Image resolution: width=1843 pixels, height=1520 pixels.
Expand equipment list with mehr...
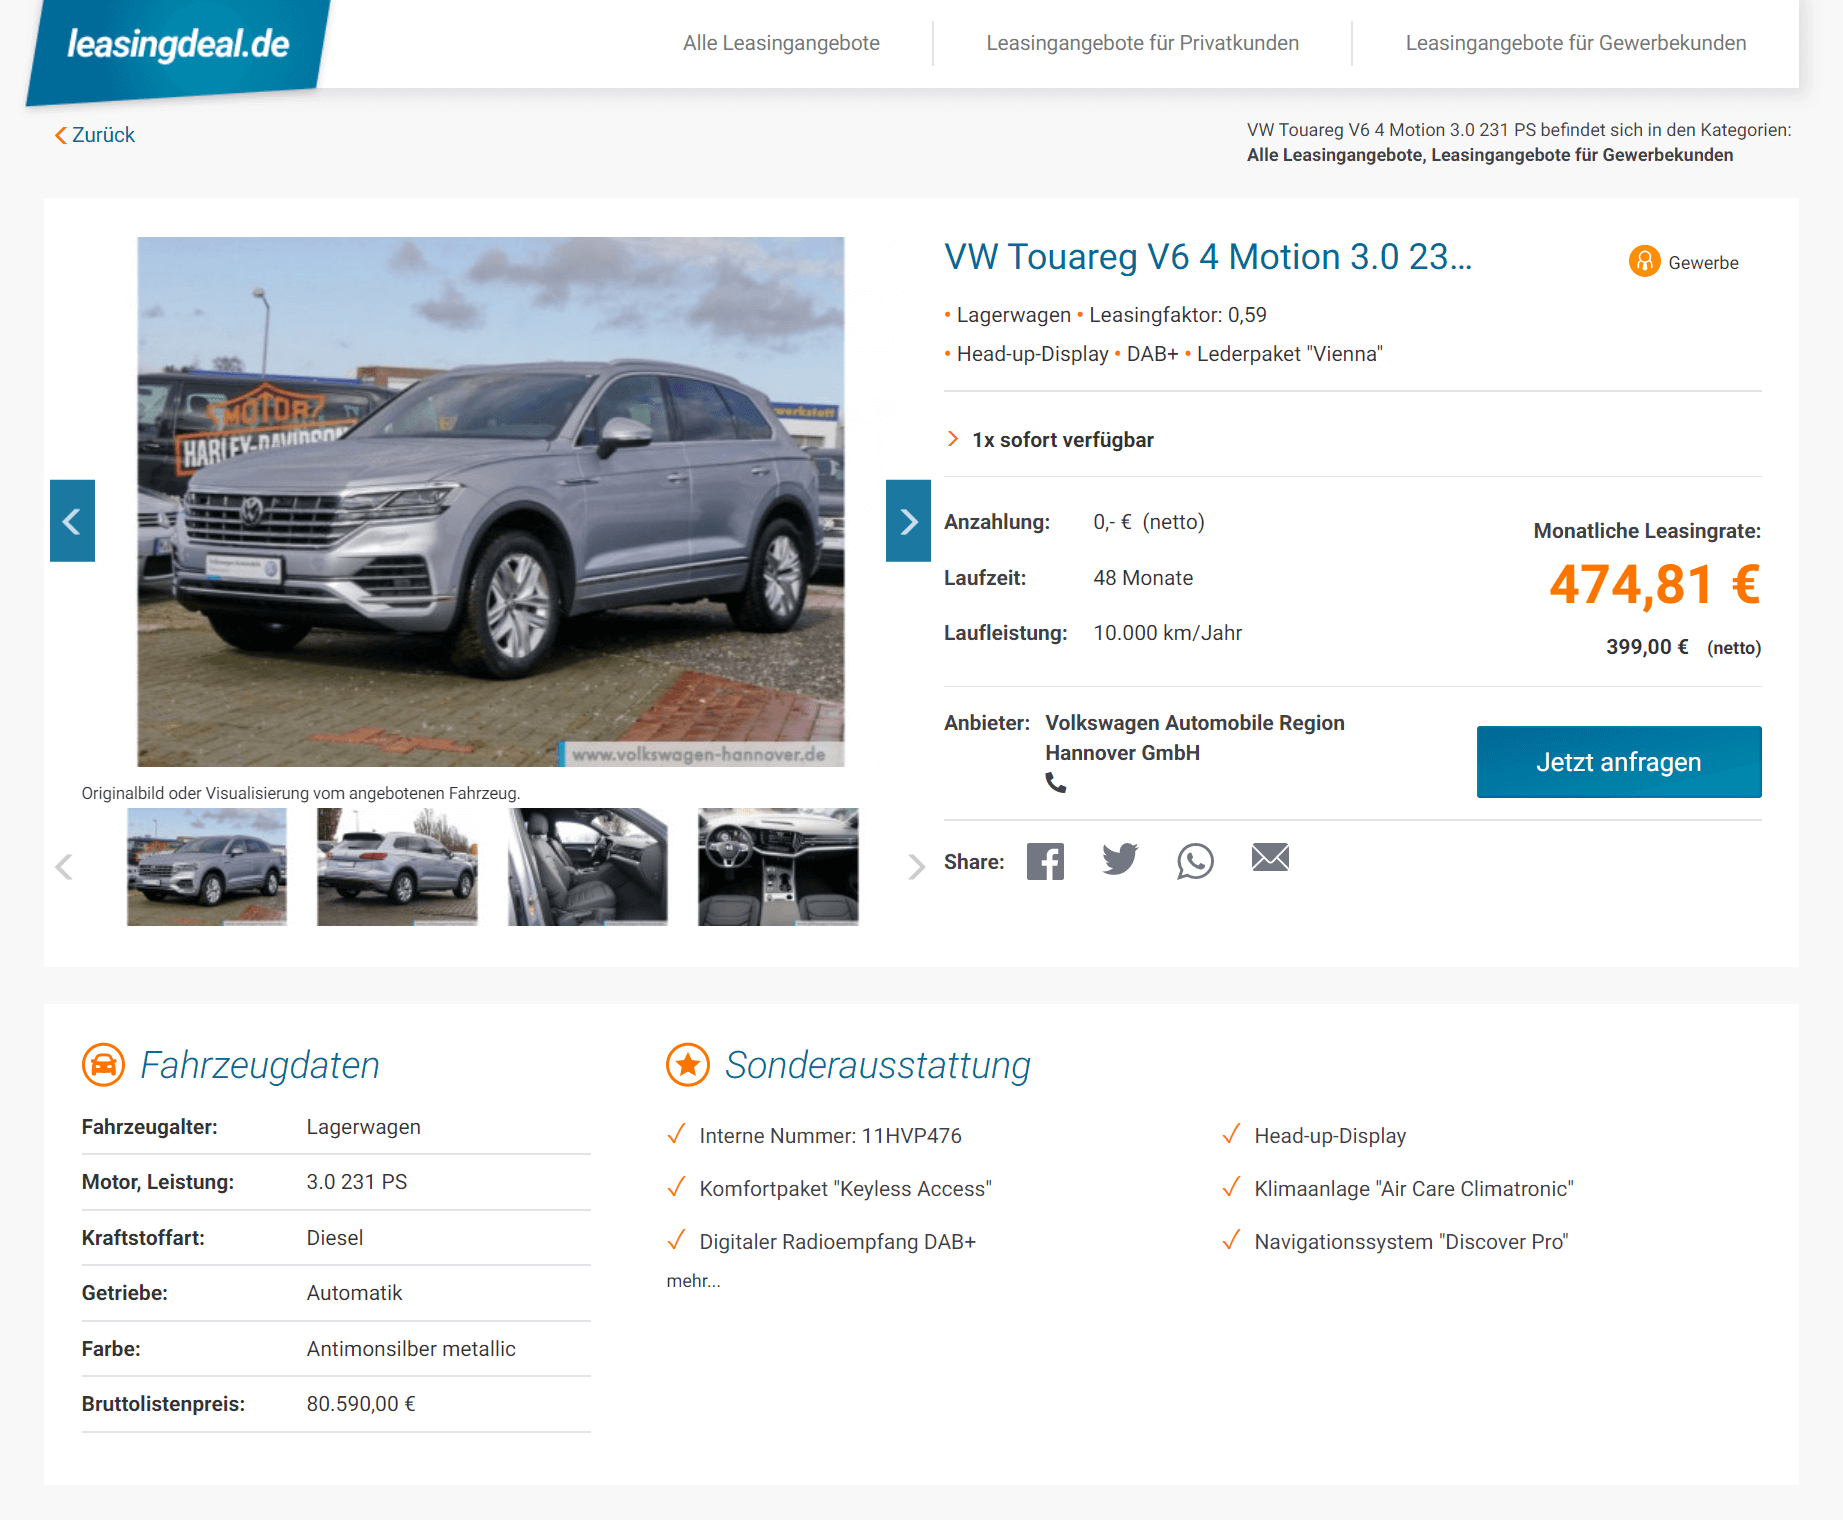[x=693, y=1281]
